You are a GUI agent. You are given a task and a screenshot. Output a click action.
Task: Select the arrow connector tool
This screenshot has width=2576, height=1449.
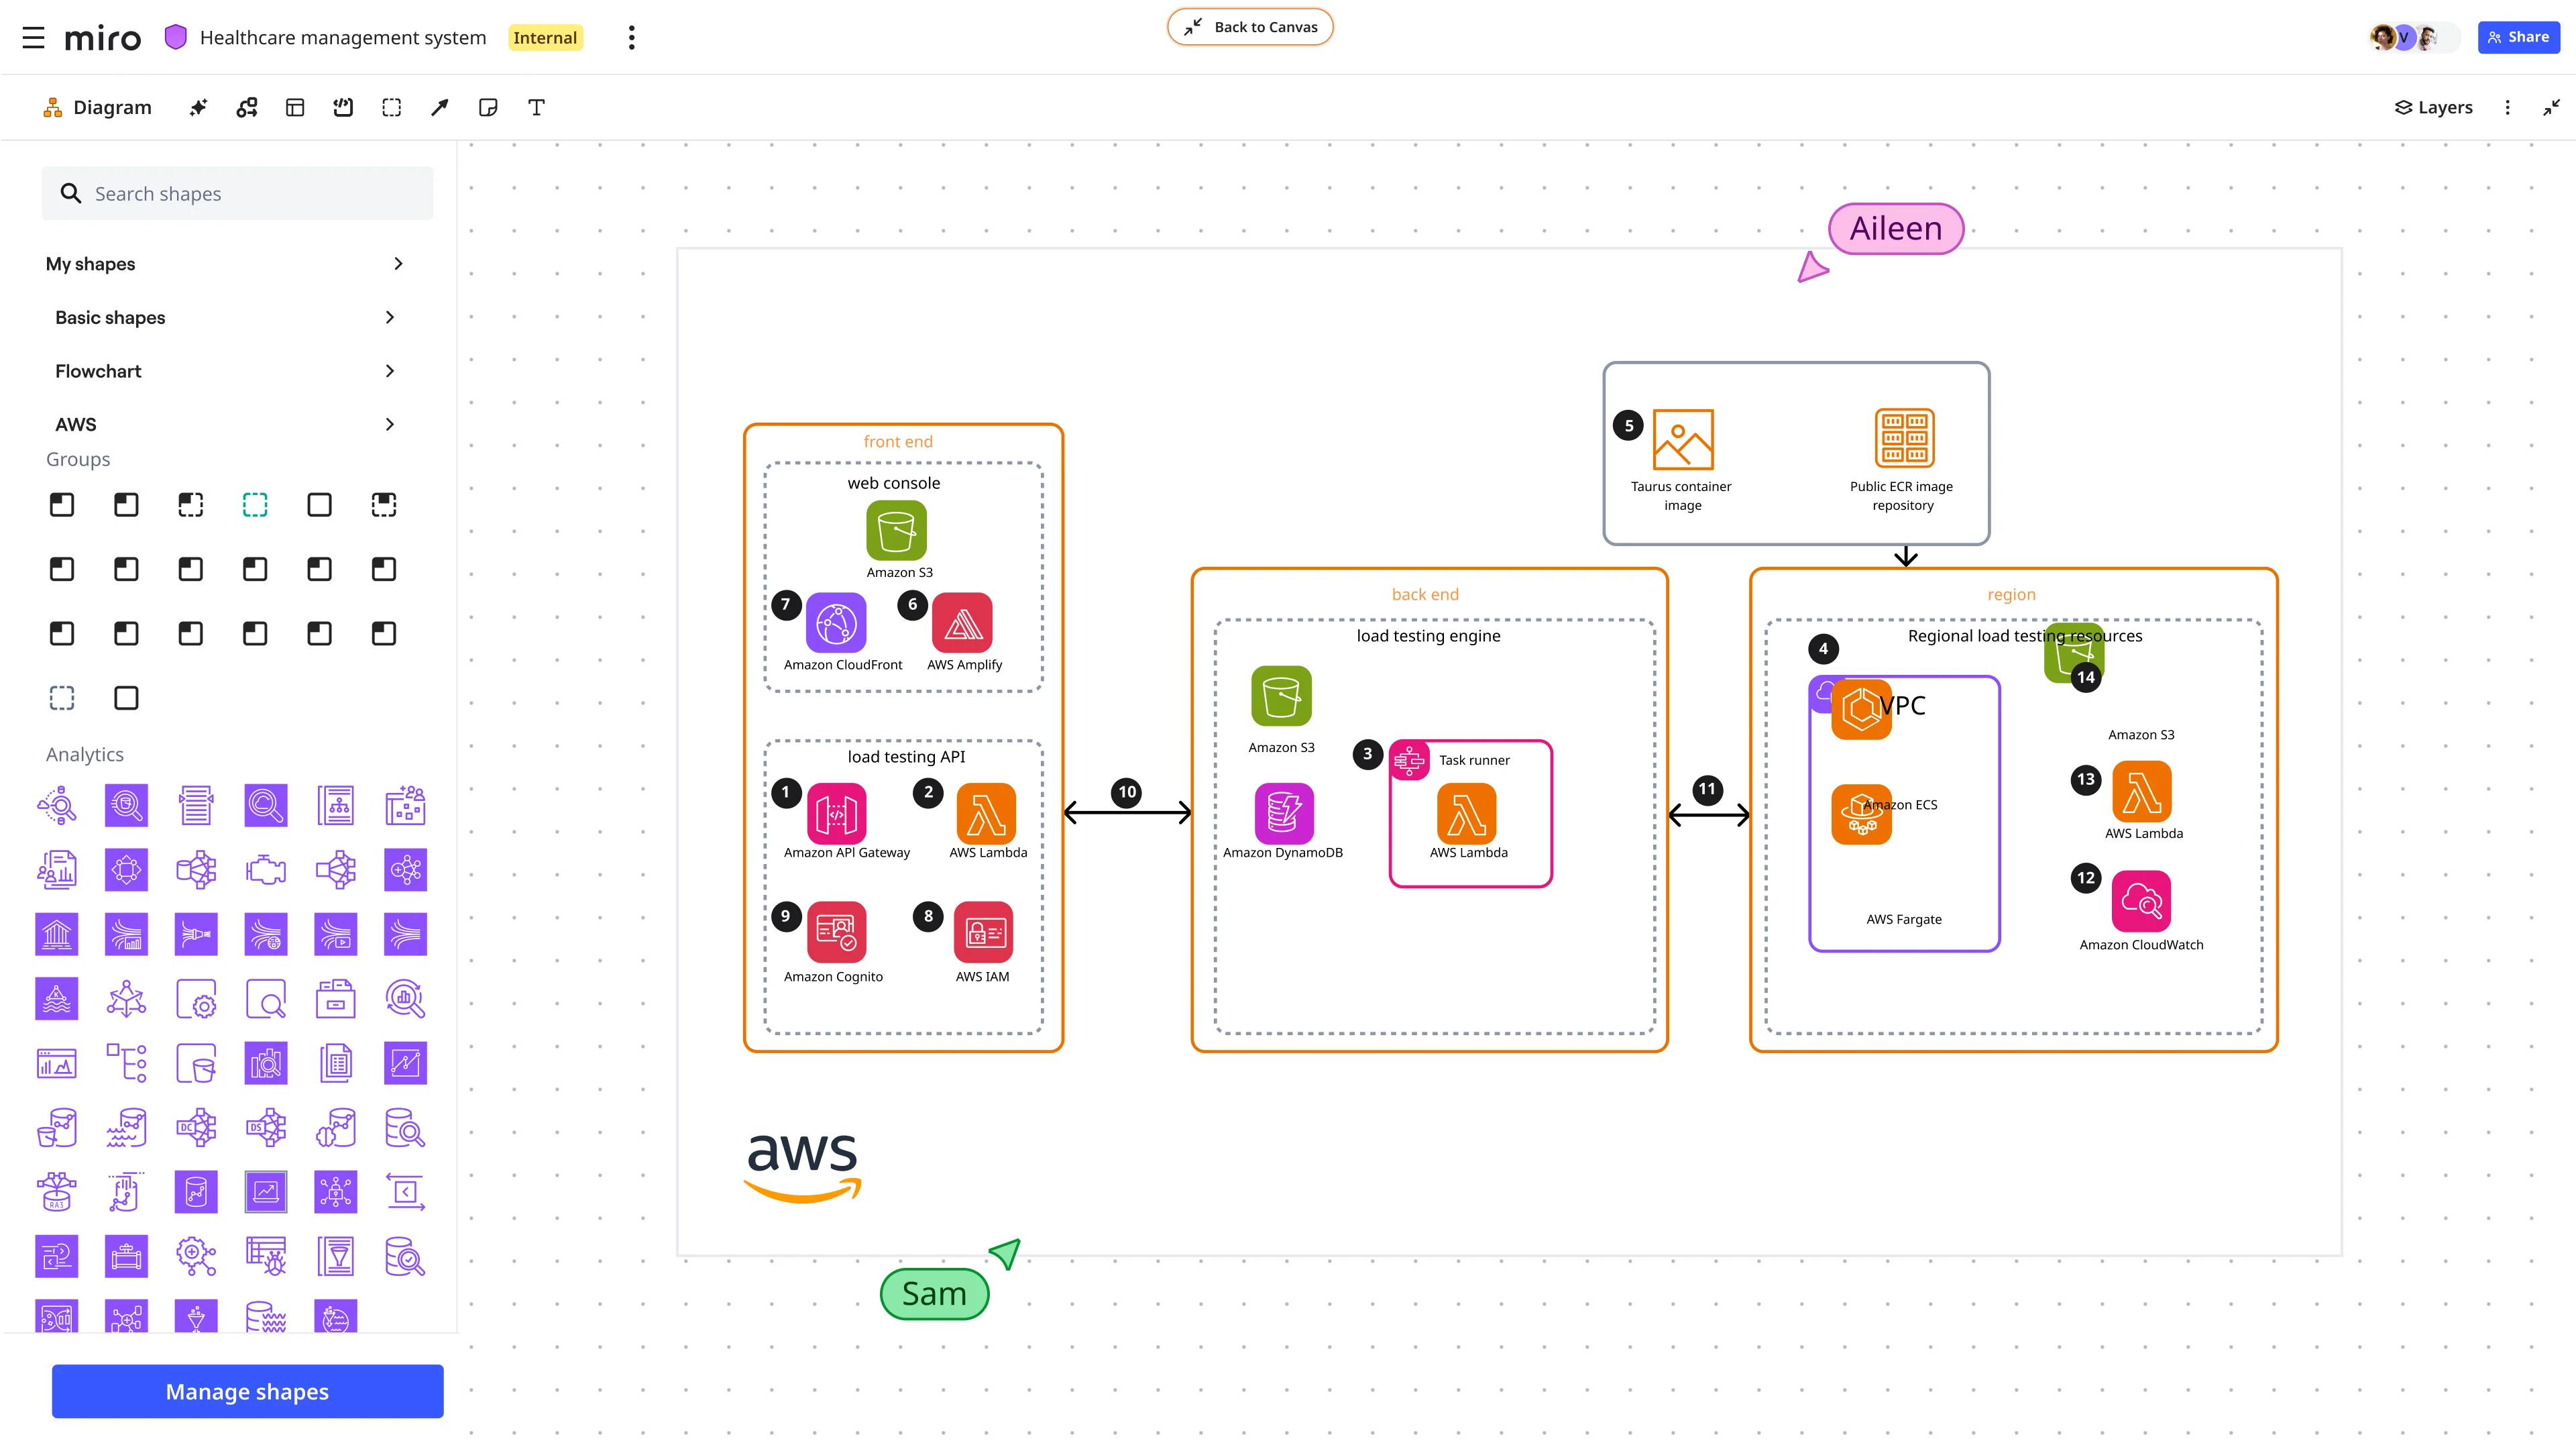[440, 107]
